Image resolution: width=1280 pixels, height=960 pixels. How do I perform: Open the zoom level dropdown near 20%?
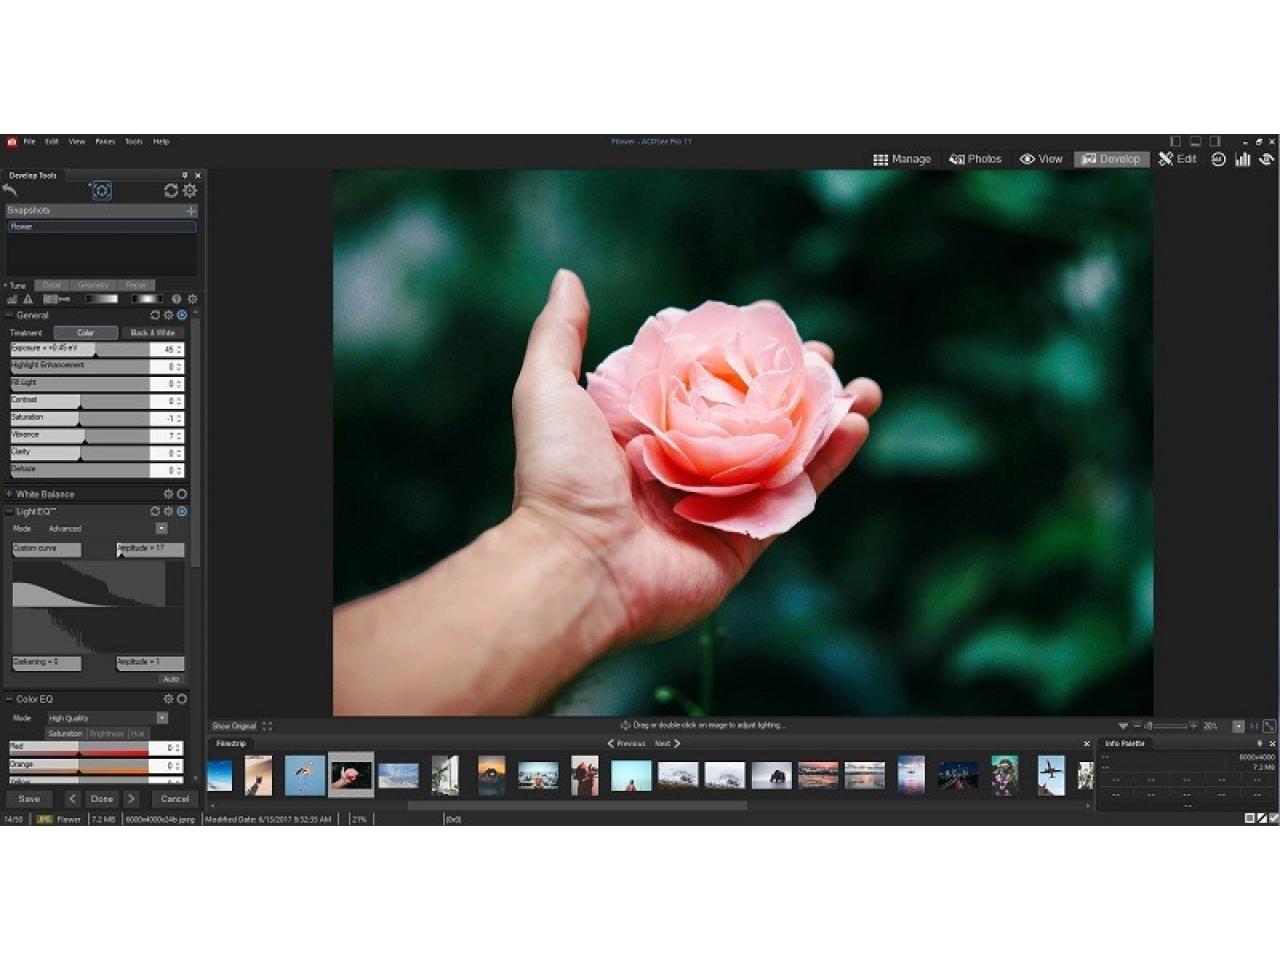1238,726
